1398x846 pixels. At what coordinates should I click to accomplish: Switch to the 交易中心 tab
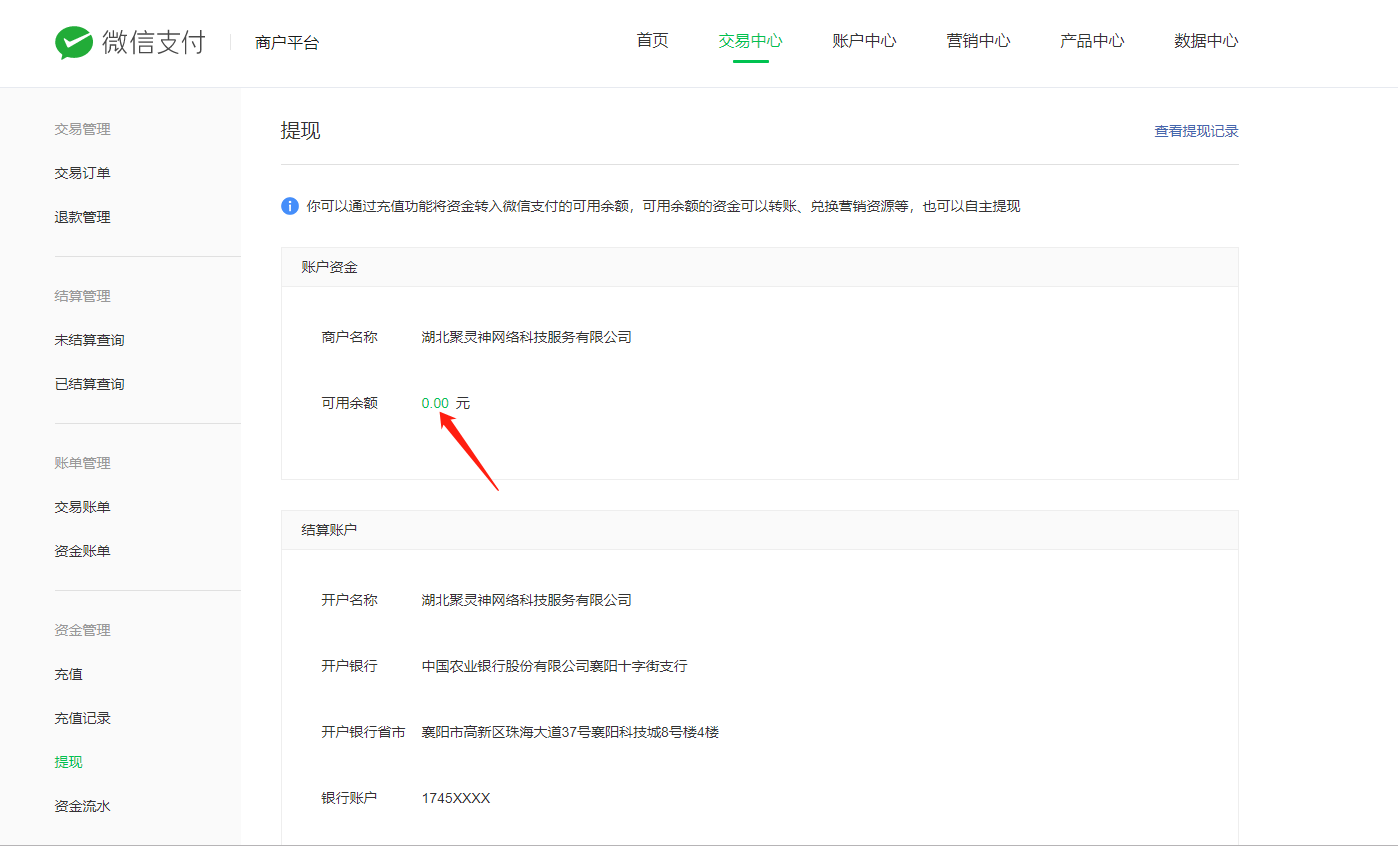(x=750, y=41)
